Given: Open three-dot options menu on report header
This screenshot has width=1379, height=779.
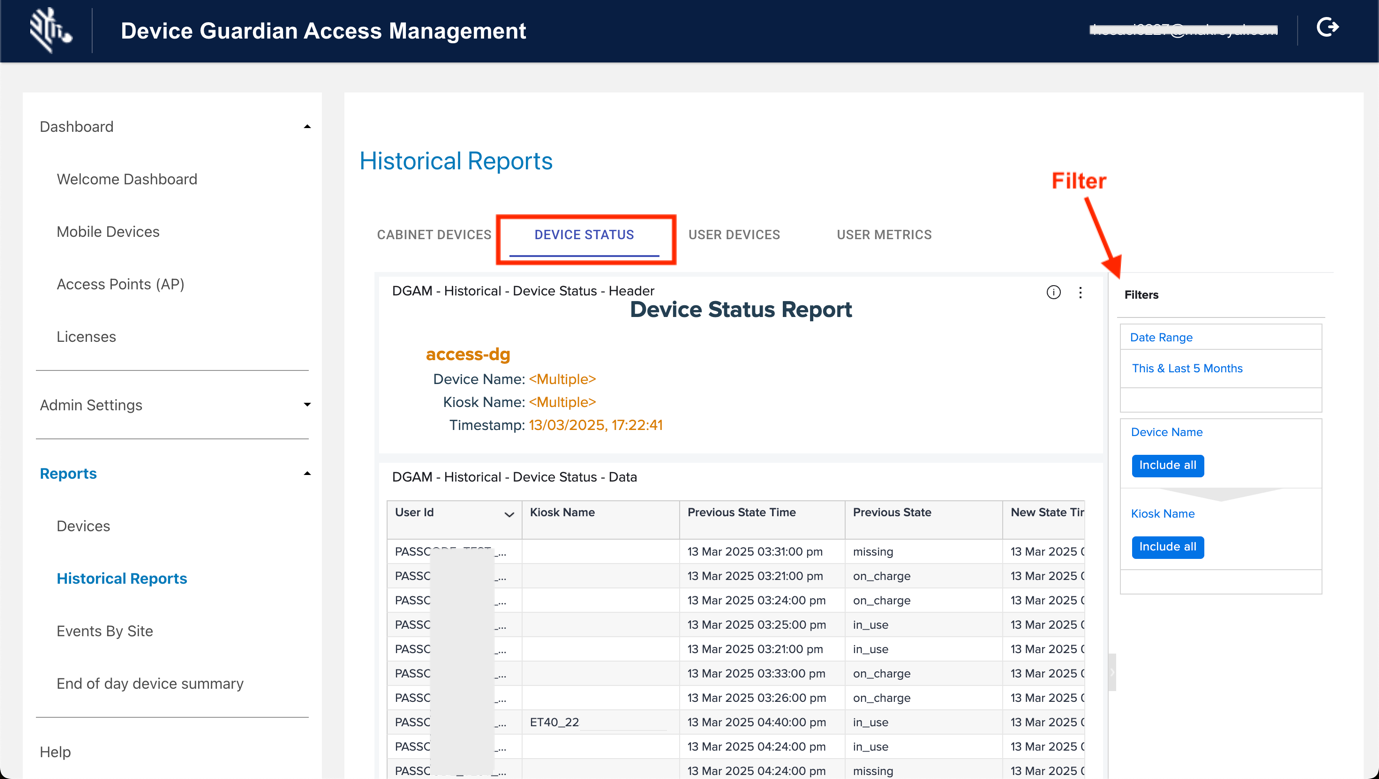Looking at the screenshot, I should 1080,292.
